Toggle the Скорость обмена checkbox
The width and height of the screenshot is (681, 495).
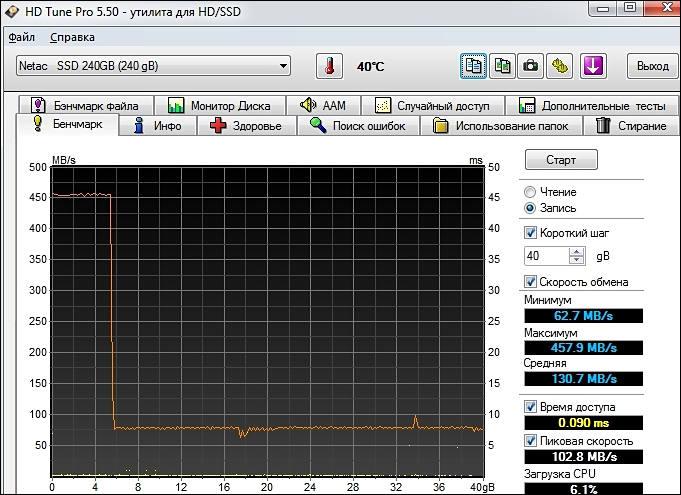coord(530,282)
